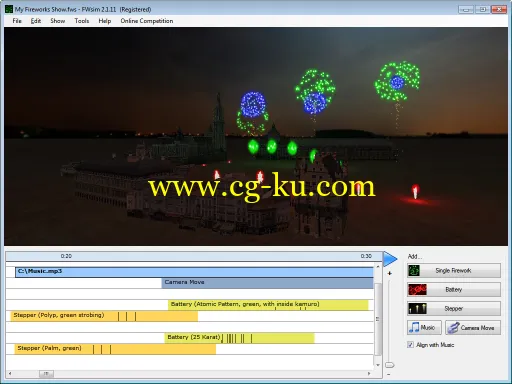Viewport: 512px width, 384px height.
Task: Click the 0:20 mark on time ruler
Action: click(x=66, y=256)
